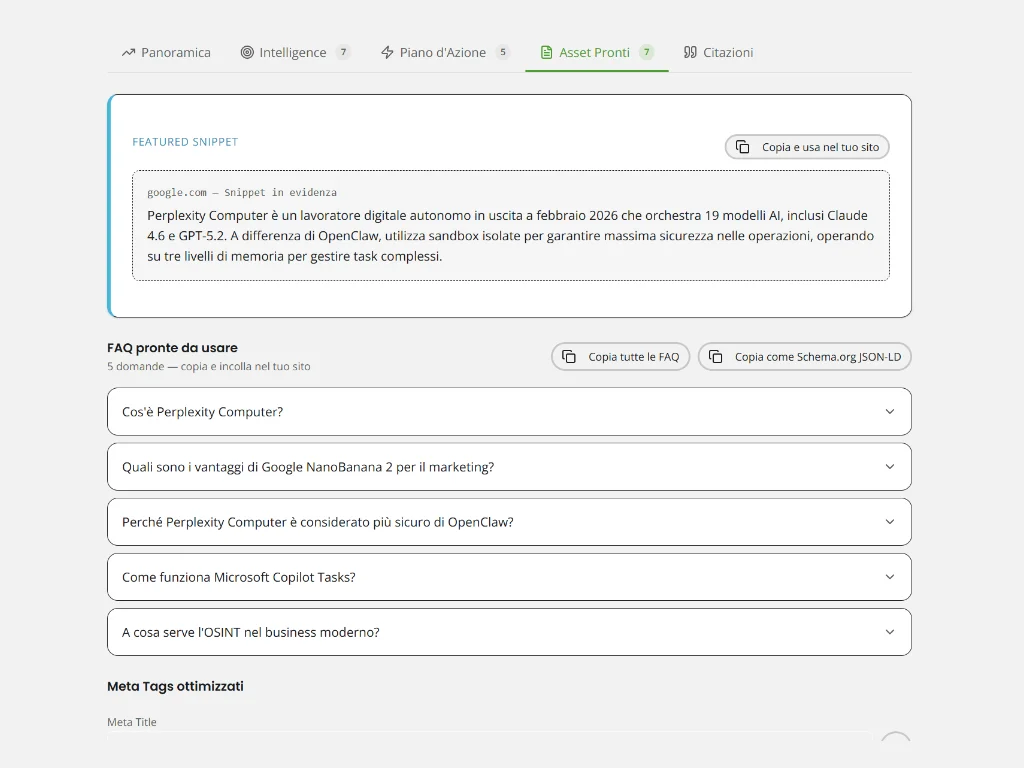Expand the "Cos'è Perplexity Computer?" chevron
The height and width of the screenshot is (768, 1024).
point(889,411)
